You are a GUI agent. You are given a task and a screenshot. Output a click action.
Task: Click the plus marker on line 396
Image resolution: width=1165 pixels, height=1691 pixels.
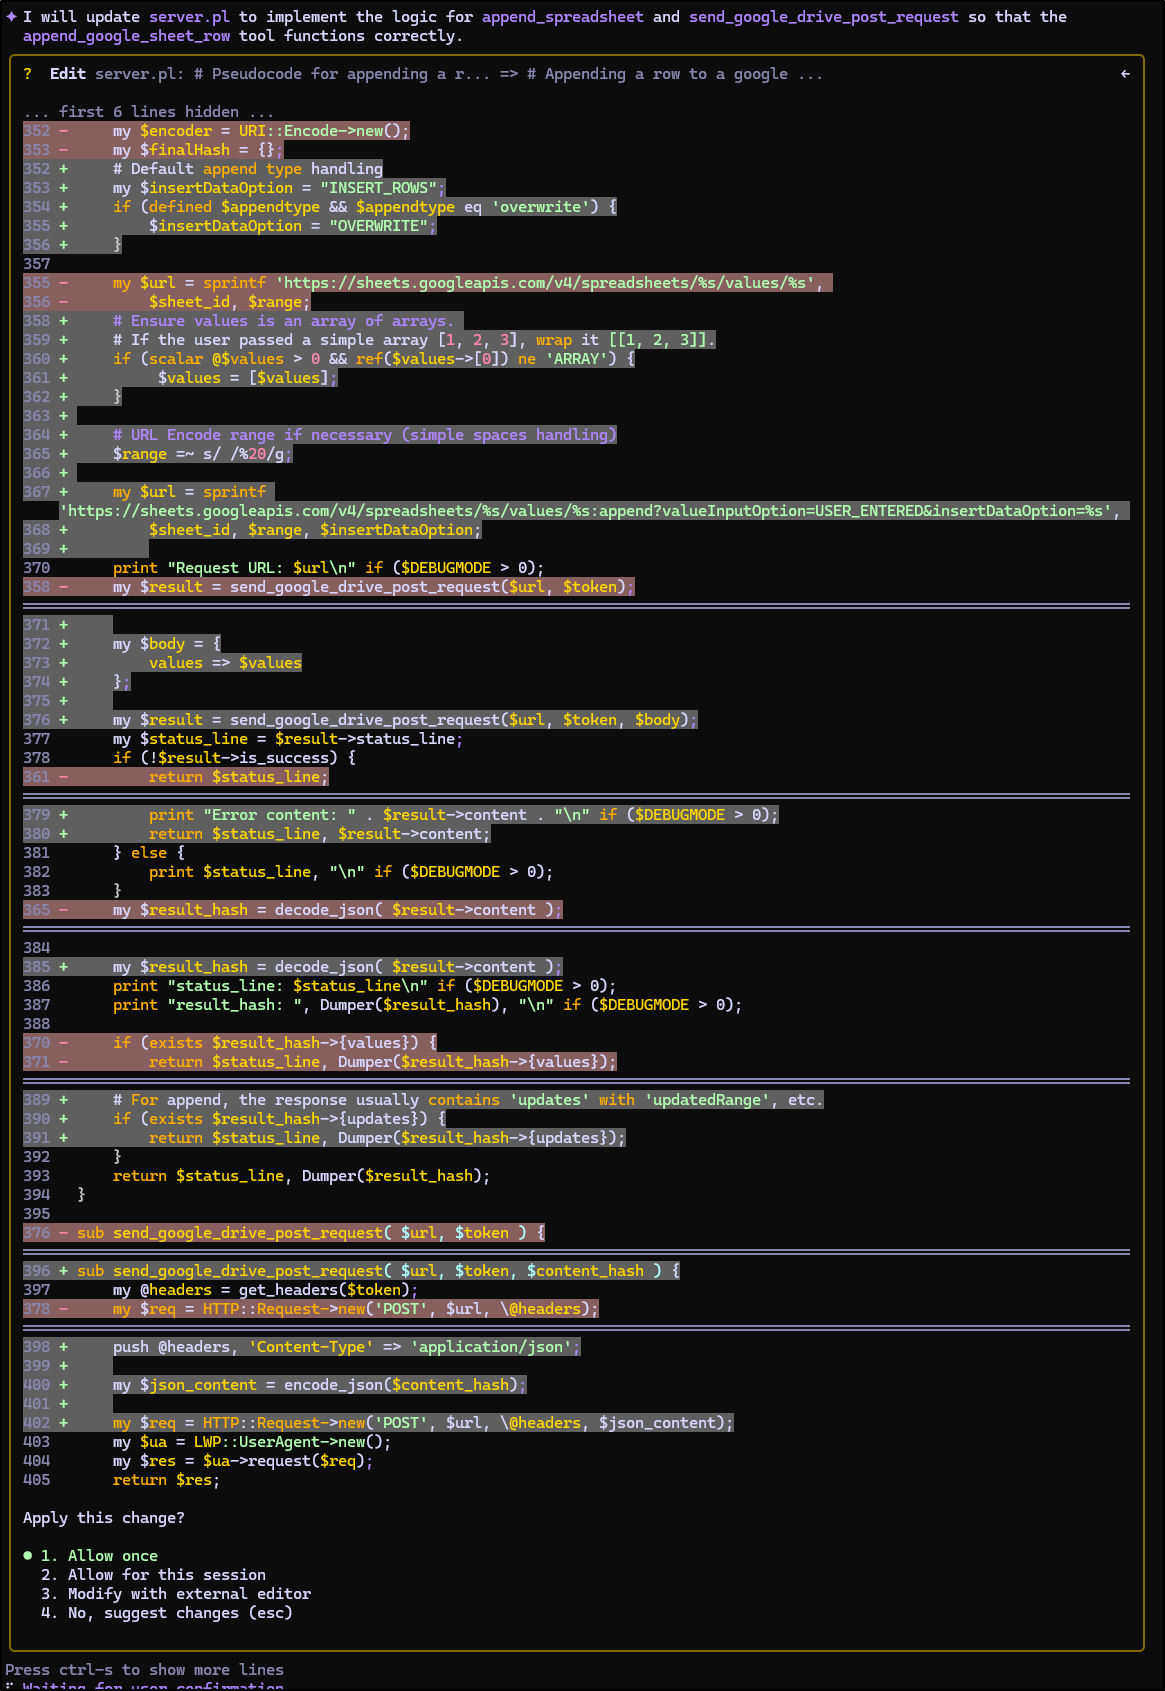click(64, 1271)
